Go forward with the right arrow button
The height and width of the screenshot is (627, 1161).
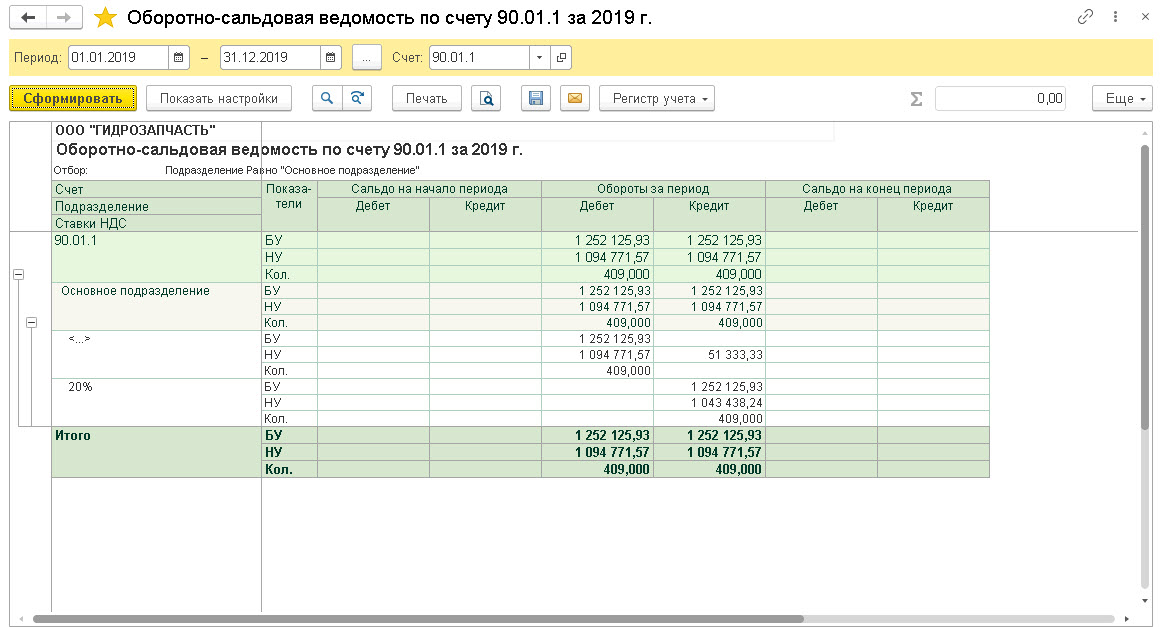(x=64, y=17)
